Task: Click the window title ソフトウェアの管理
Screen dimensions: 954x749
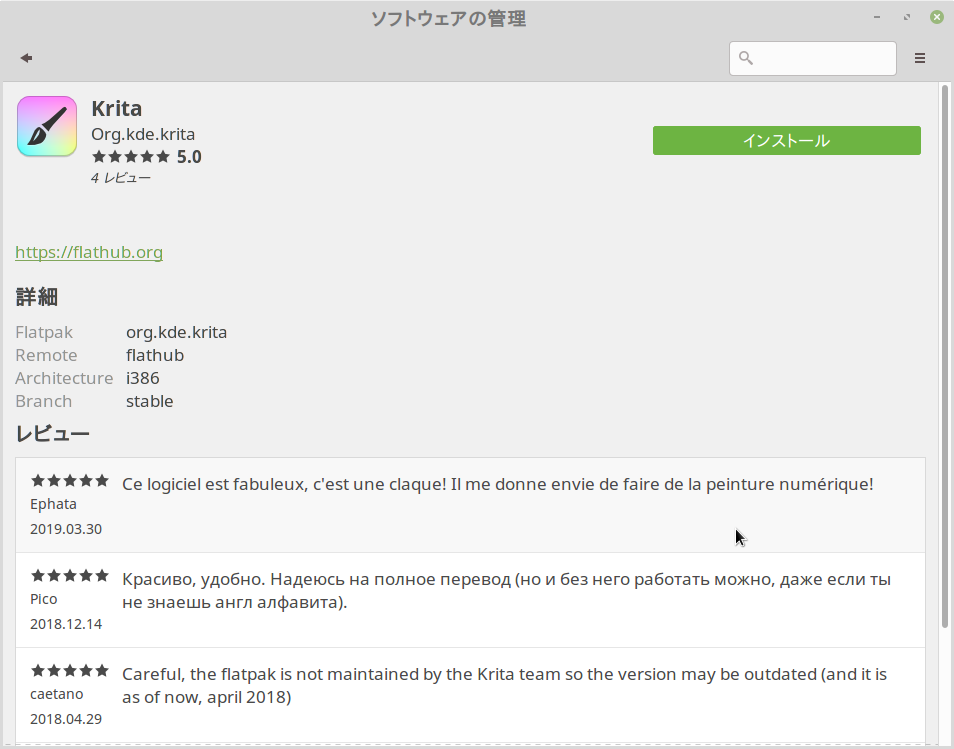Action: click(448, 19)
